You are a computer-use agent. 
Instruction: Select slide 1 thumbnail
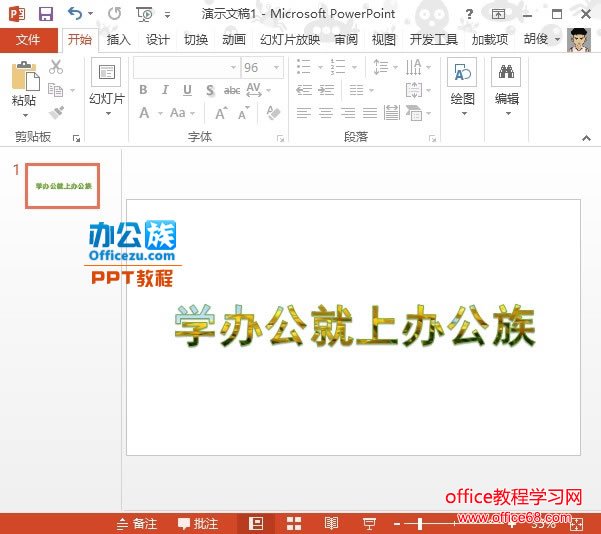(x=62, y=186)
